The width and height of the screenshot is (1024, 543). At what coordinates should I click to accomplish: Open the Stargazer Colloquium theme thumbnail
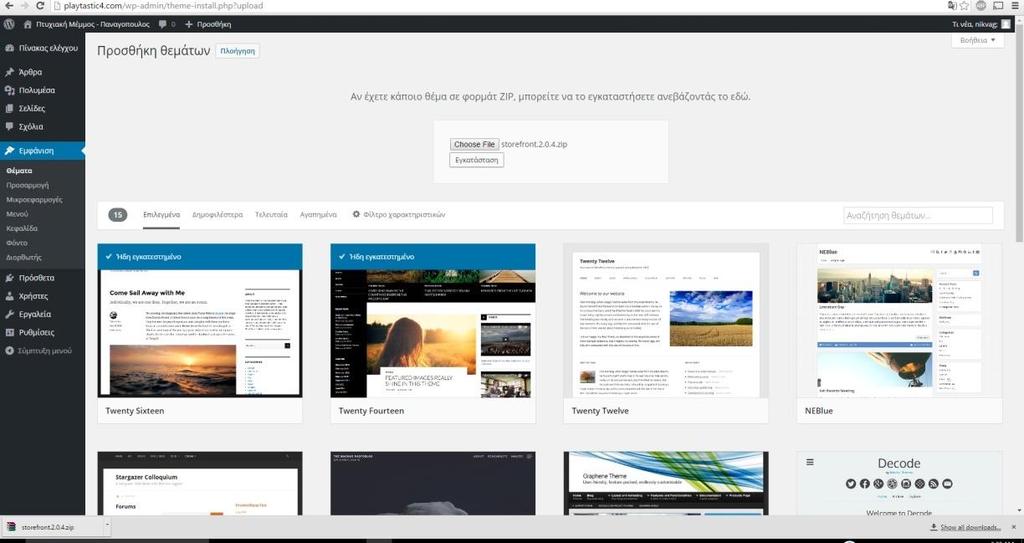tap(200, 484)
